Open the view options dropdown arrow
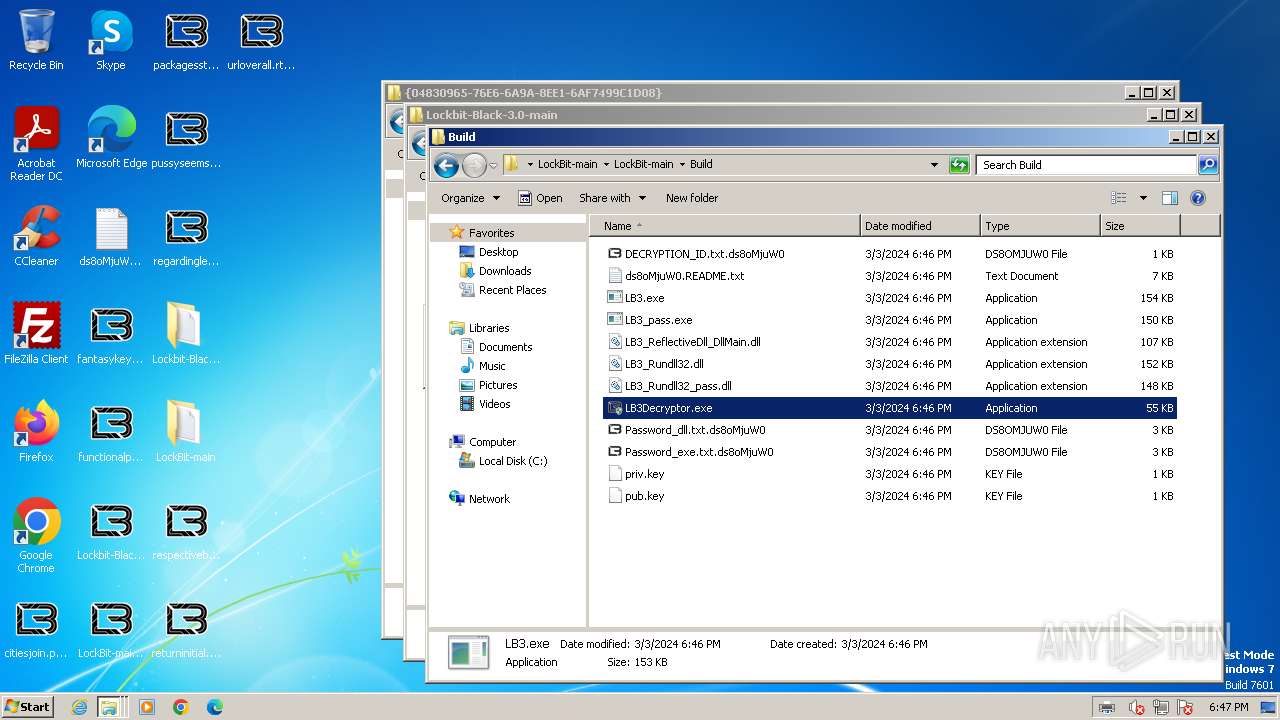The height and width of the screenshot is (720, 1280). click(x=1143, y=198)
